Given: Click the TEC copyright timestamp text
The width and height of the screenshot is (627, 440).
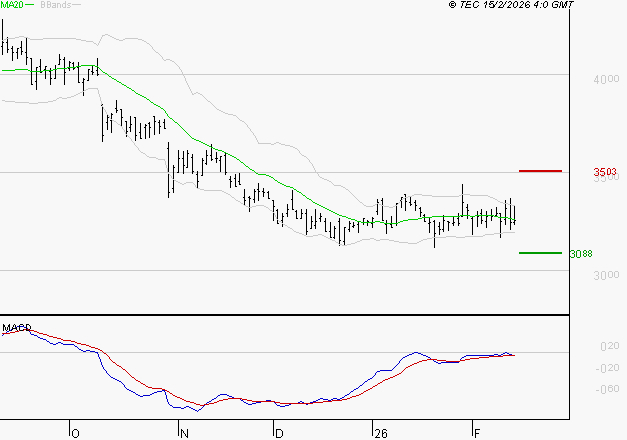Looking at the screenshot, I should (511, 5).
